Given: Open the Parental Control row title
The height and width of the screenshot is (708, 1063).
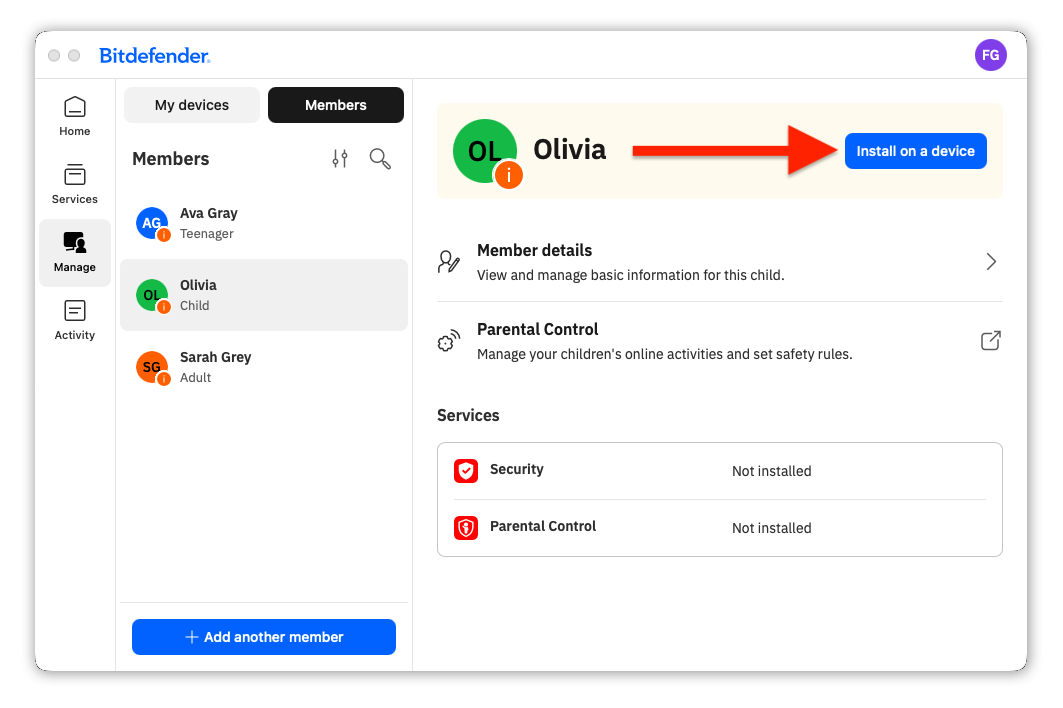Looking at the screenshot, I should coord(538,330).
